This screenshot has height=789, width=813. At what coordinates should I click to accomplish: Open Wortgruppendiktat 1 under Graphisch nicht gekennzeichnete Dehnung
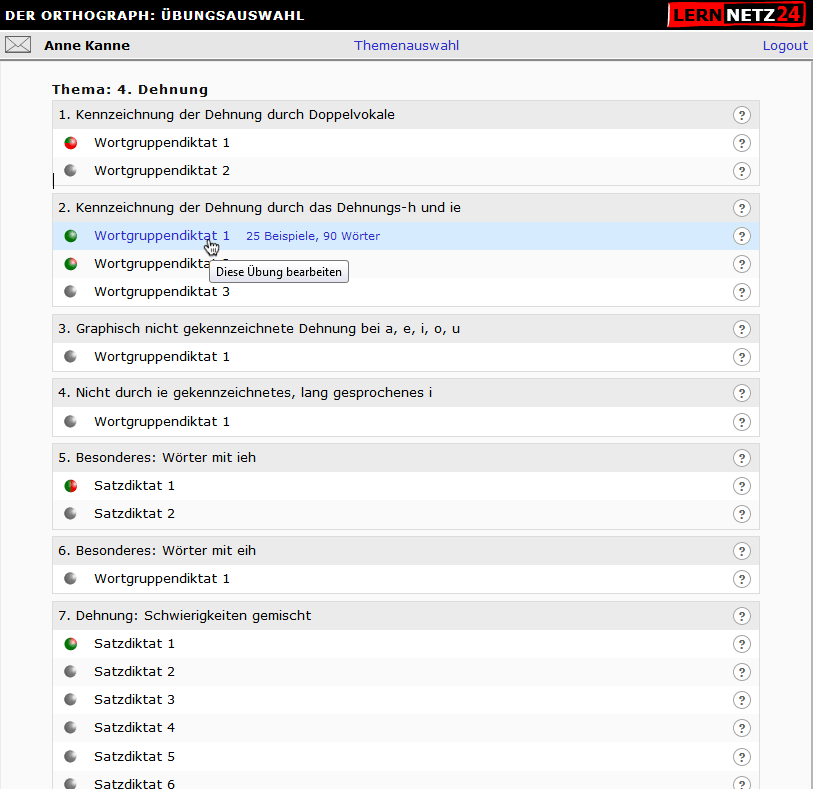coord(162,357)
